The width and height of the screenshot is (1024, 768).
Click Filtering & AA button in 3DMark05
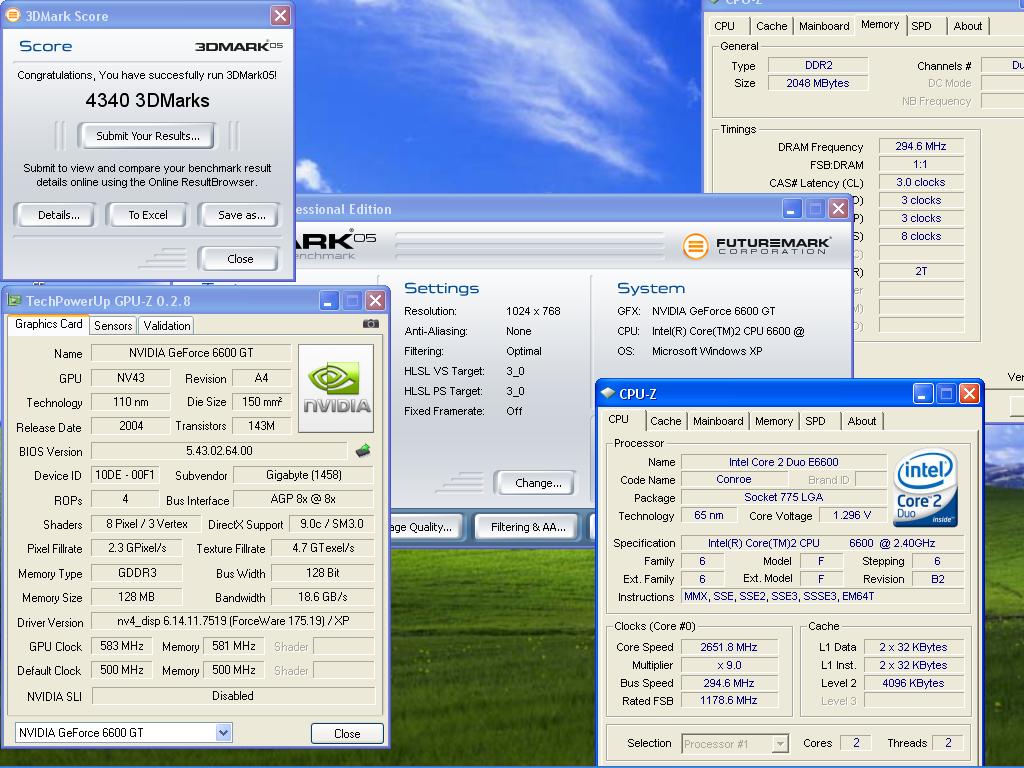point(528,527)
